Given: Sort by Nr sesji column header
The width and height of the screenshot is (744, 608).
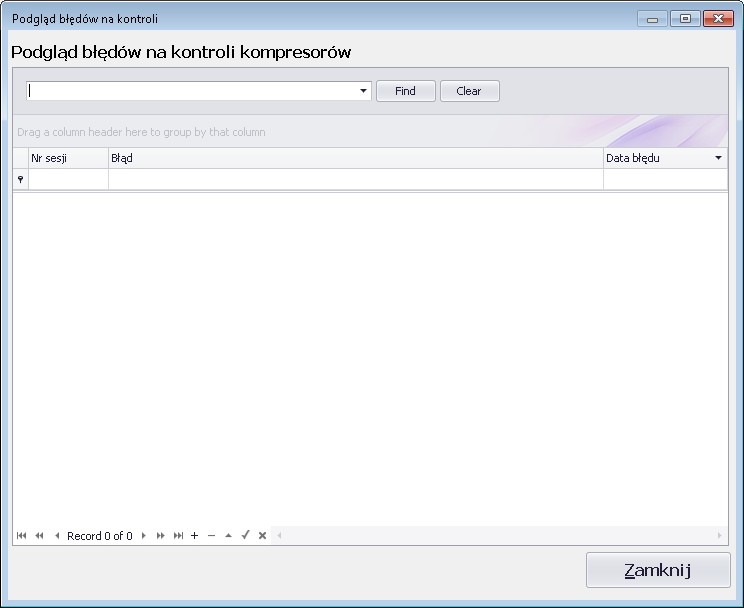Looking at the screenshot, I should 68,158.
